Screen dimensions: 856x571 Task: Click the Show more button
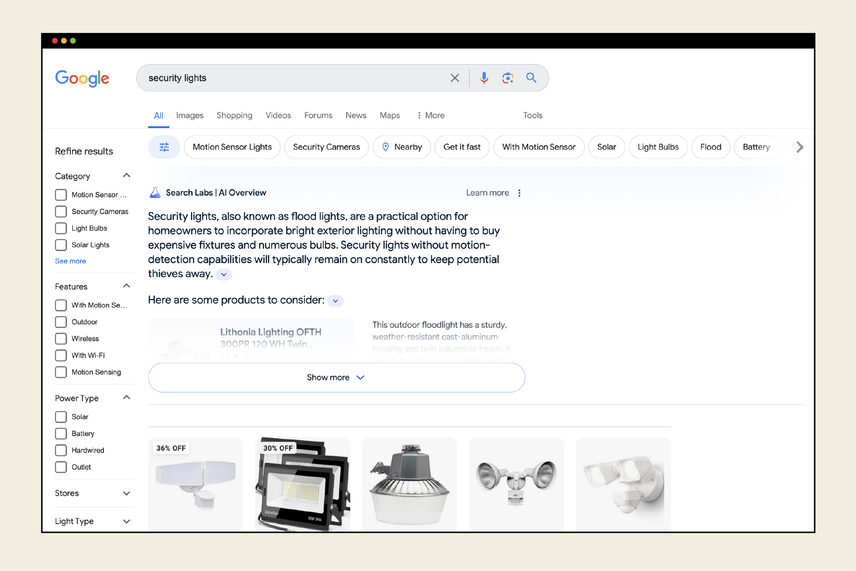(336, 377)
